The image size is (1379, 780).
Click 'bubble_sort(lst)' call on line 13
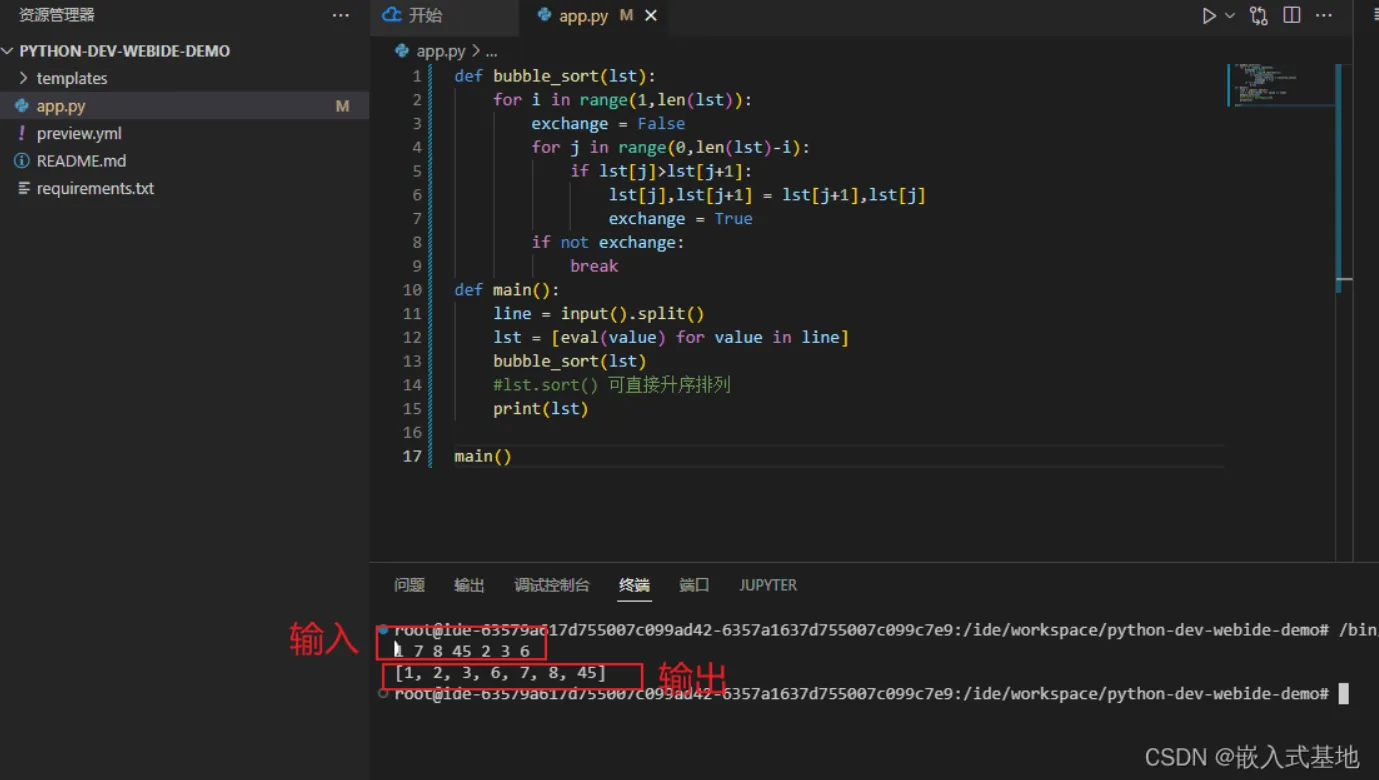[x=569, y=361]
